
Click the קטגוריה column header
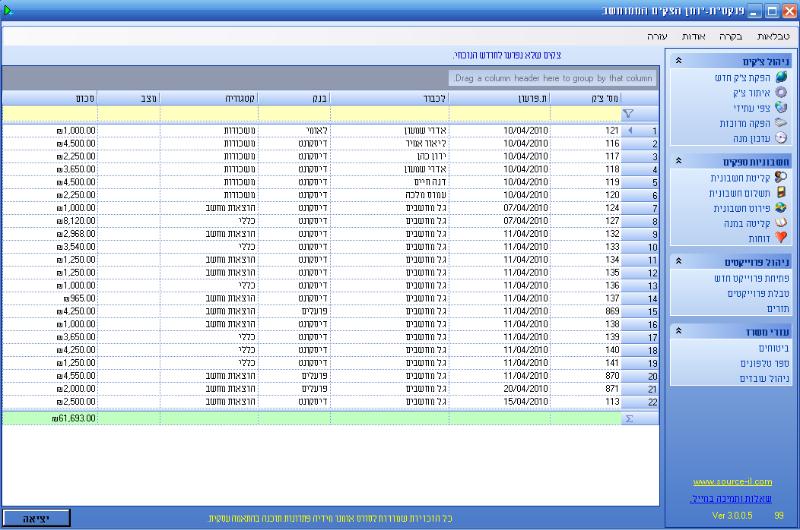pos(209,98)
